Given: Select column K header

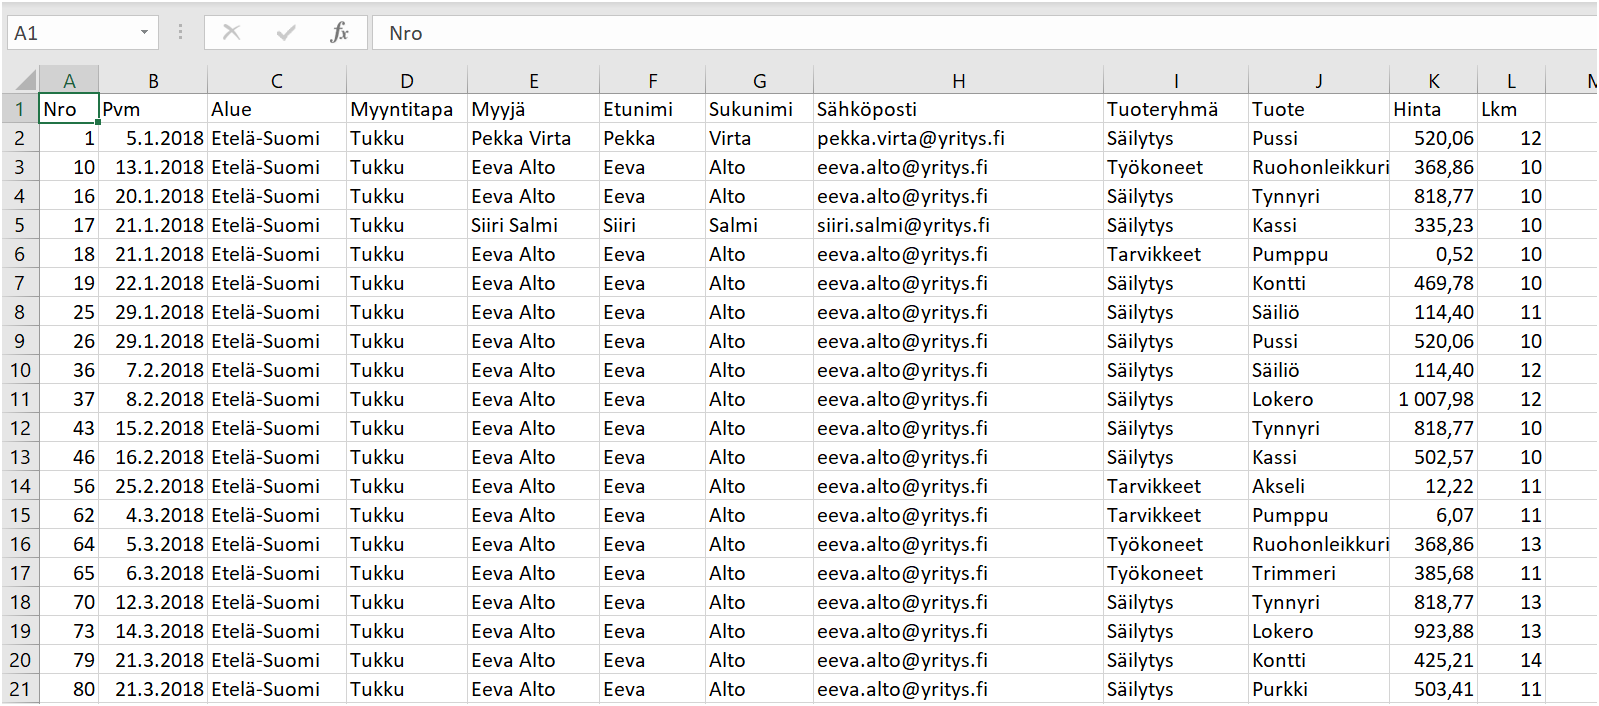Looking at the screenshot, I should [1434, 81].
